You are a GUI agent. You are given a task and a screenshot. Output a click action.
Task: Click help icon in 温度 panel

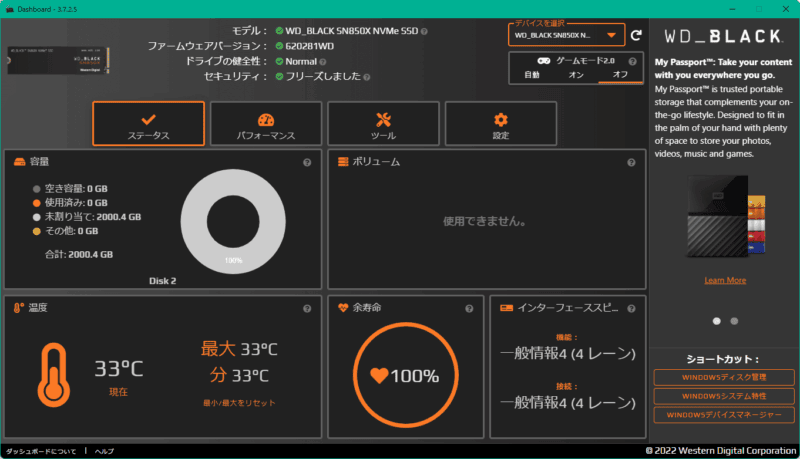pyautogui.click(x=307, y=308)
